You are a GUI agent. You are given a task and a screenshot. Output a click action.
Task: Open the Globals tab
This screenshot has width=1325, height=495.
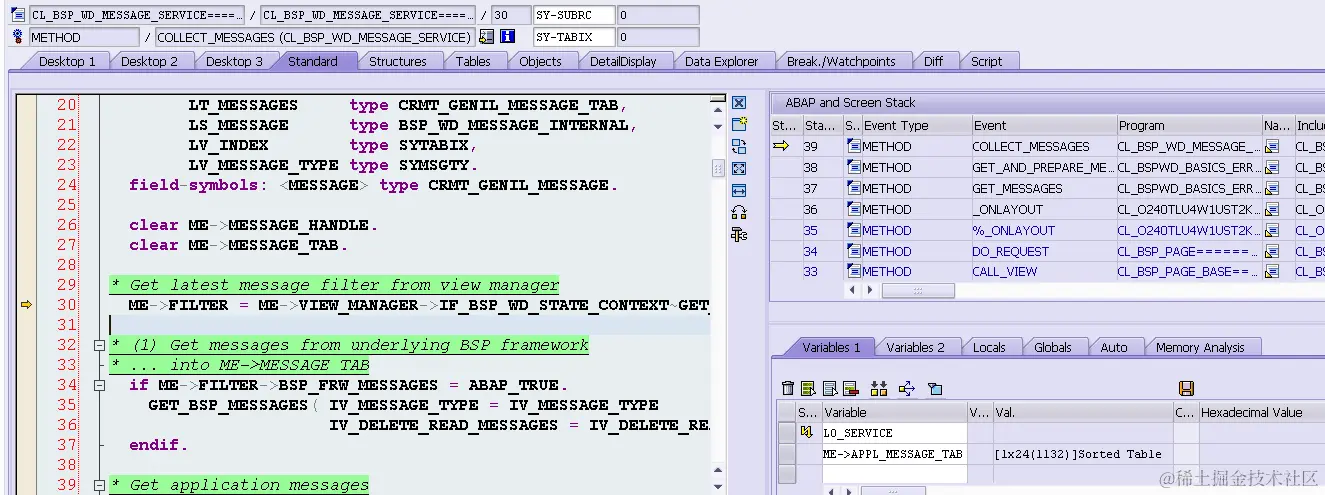1052,347
